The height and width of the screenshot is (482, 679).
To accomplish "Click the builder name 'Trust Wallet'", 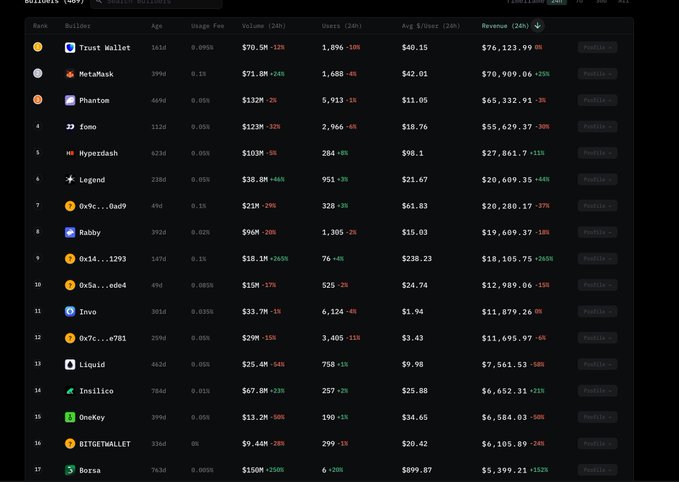I will pyautogui.click(x=105, y=48).
